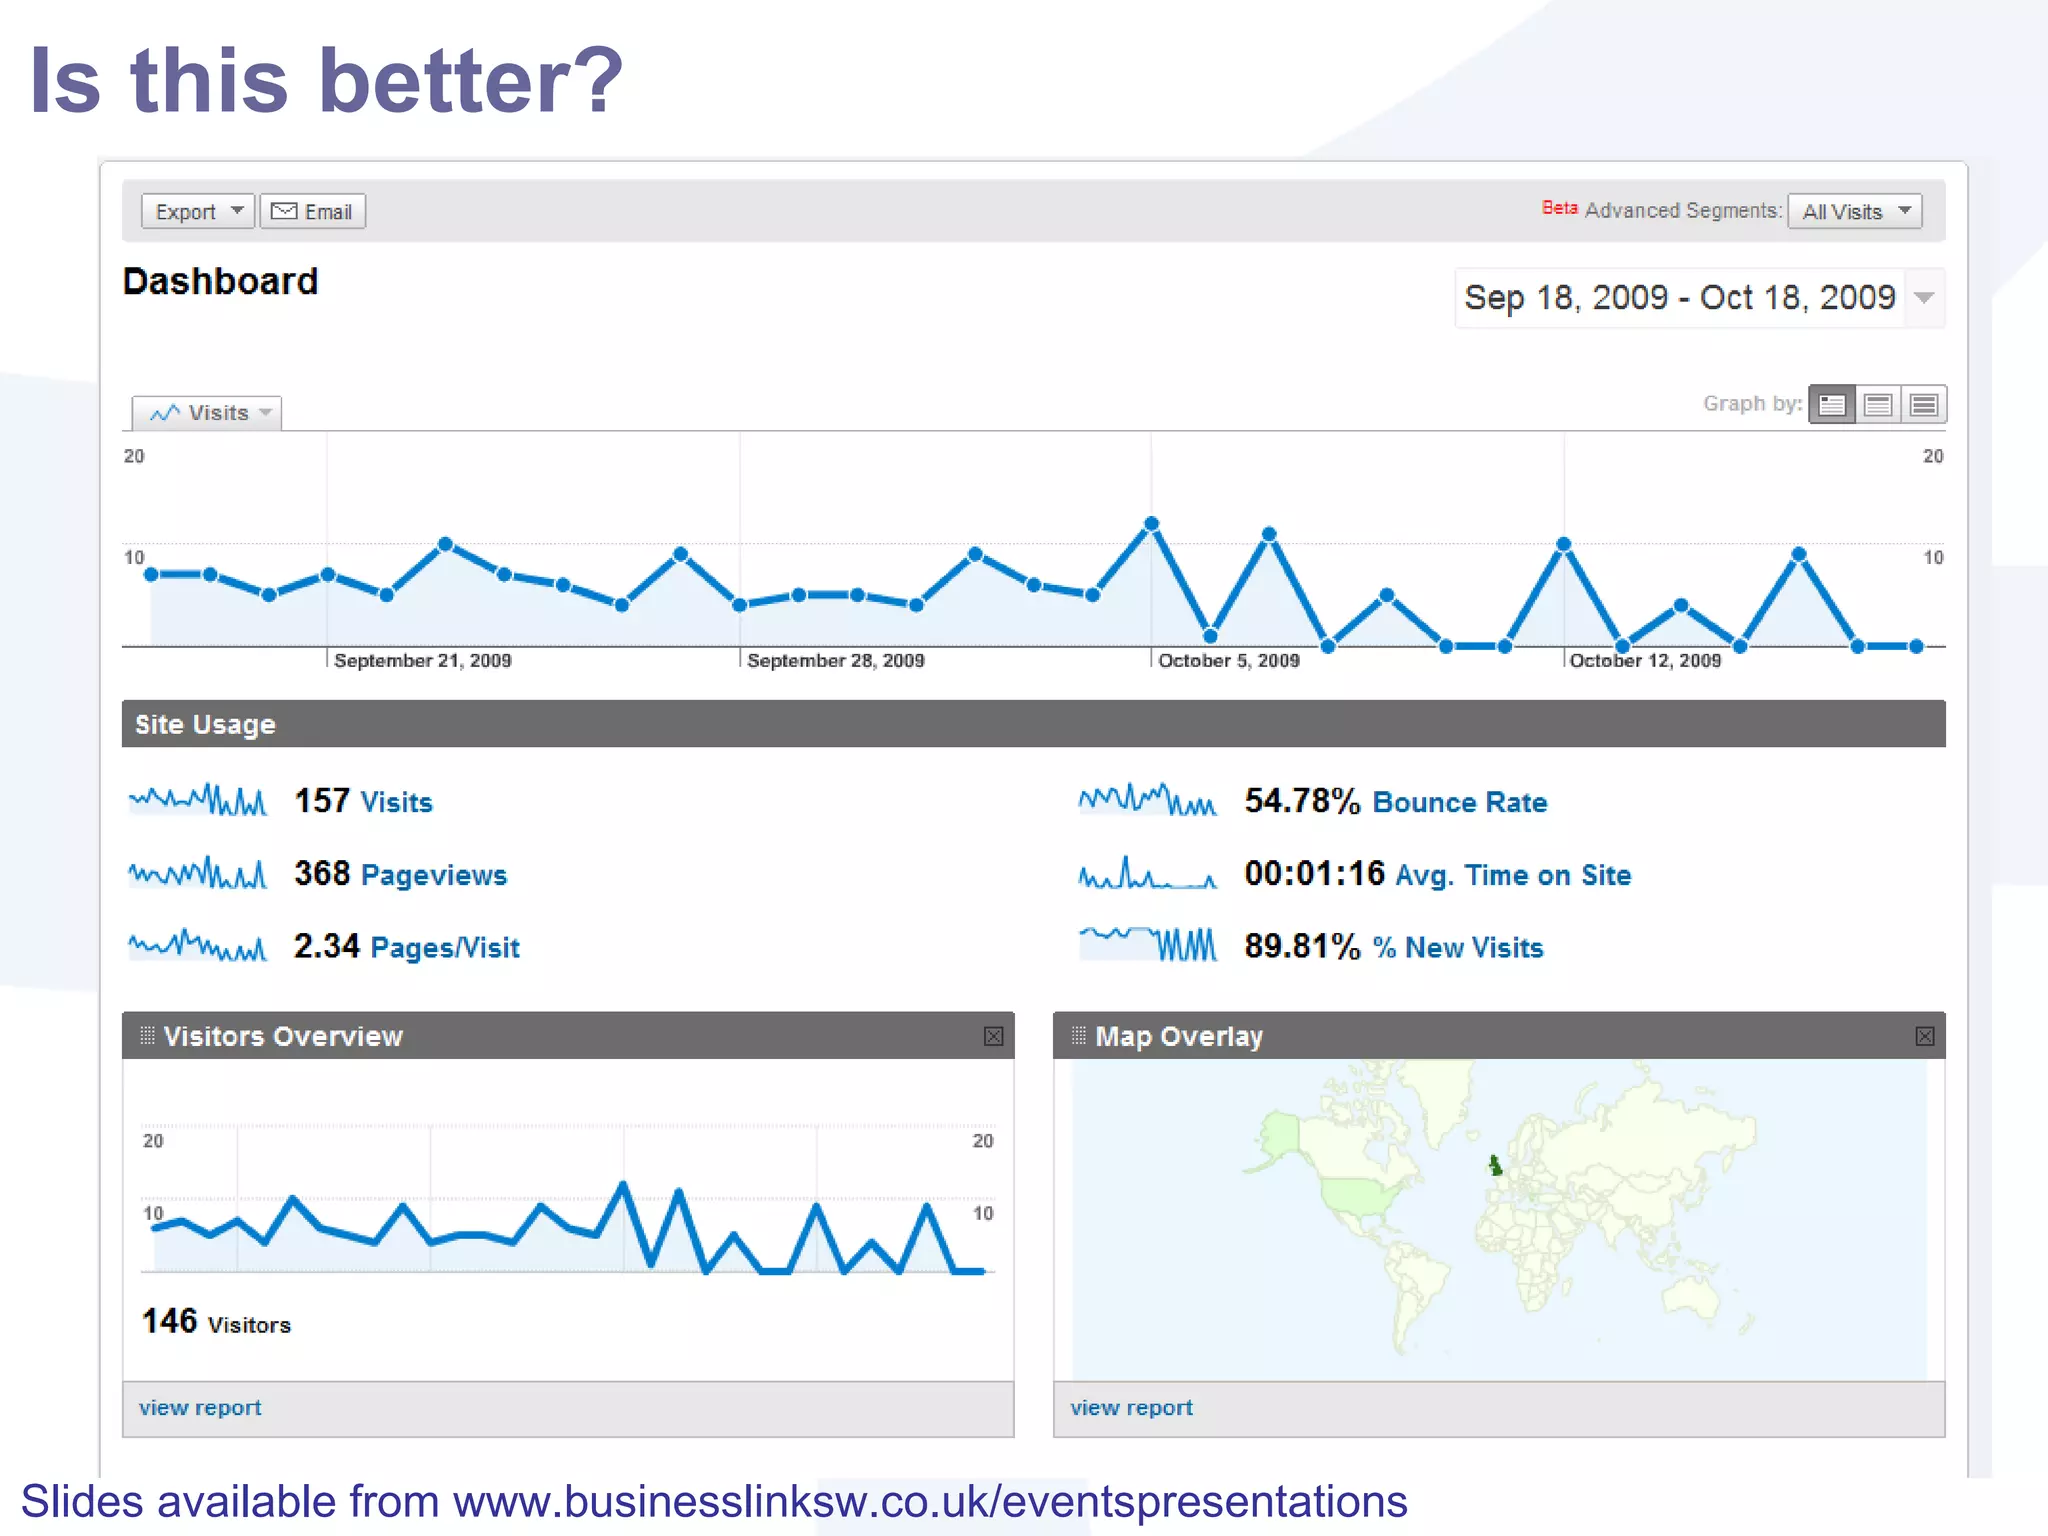Click the % New Visits sparkline icon
2048x1536 pixels.
pyautogui.click(x=1148, y=945)
